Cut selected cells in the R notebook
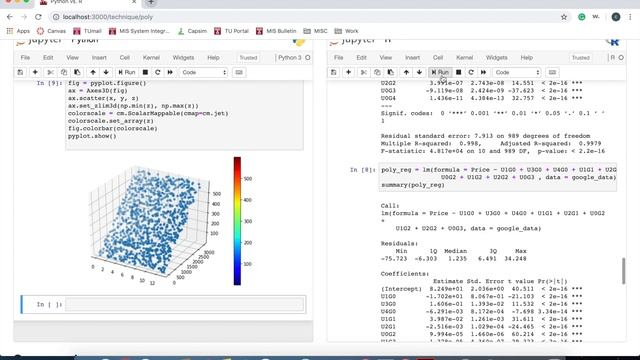Image resolution: width=640 pixels, height=360 pixels. (x=363, y=72)
